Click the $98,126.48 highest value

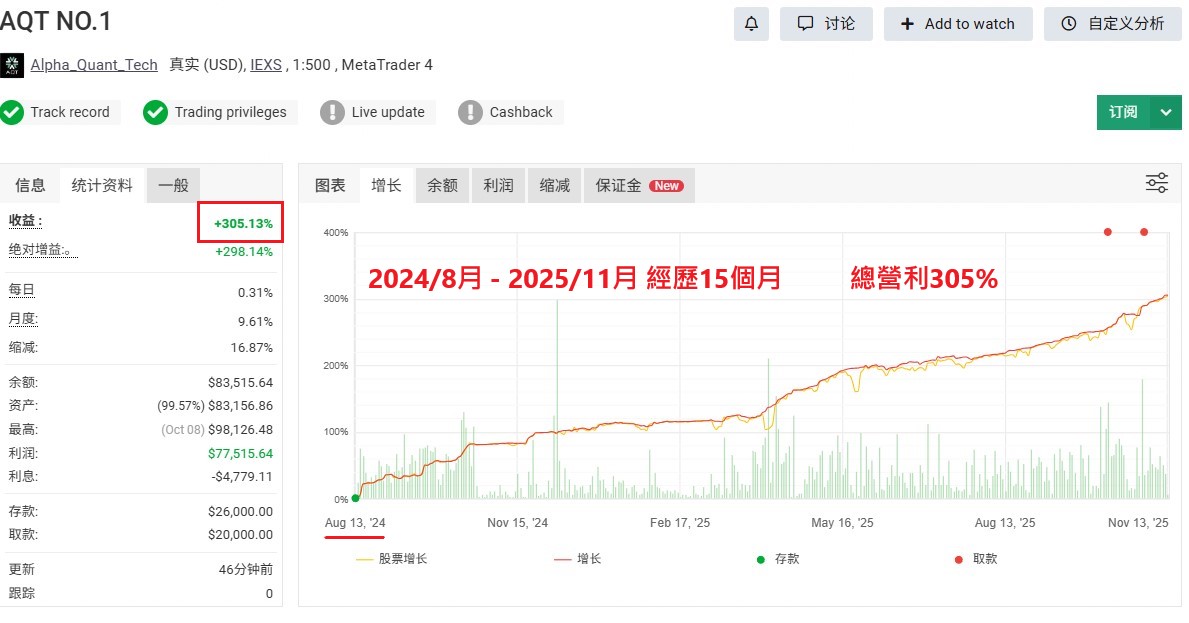point(240,430)
